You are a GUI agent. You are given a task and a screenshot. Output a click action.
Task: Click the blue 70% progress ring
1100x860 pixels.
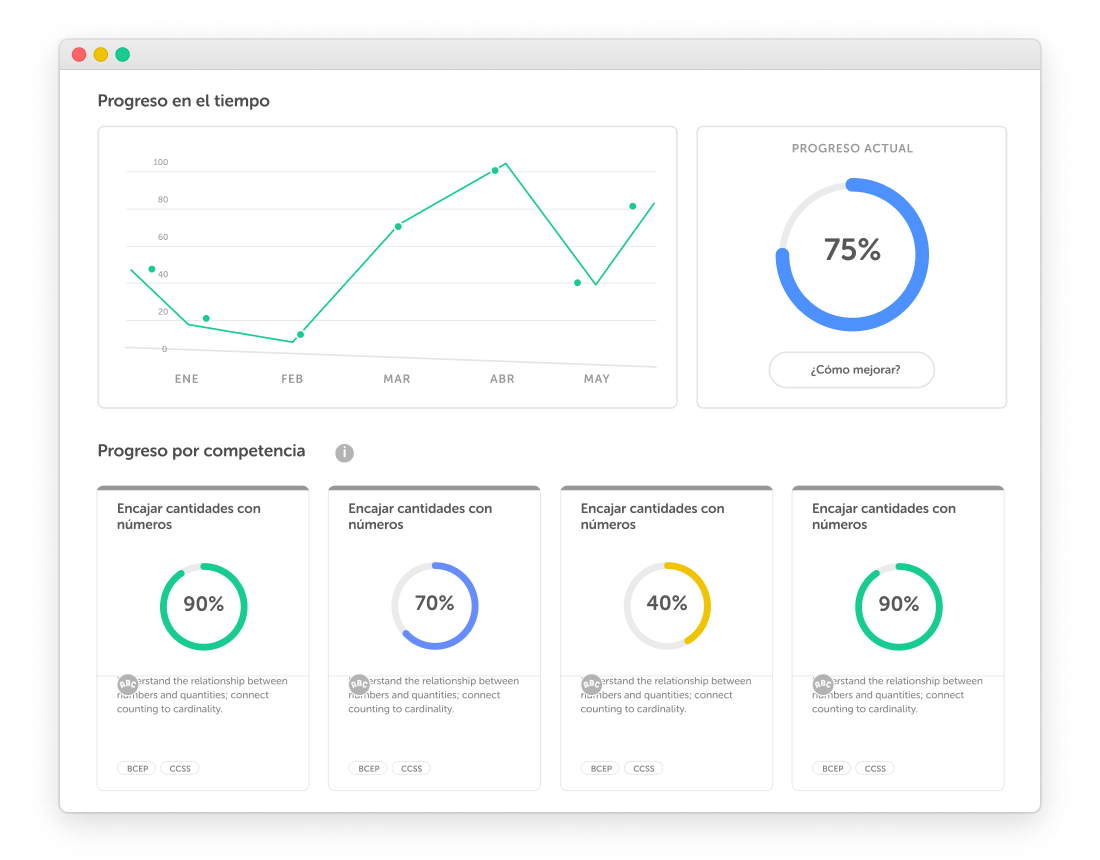(435, 605)
